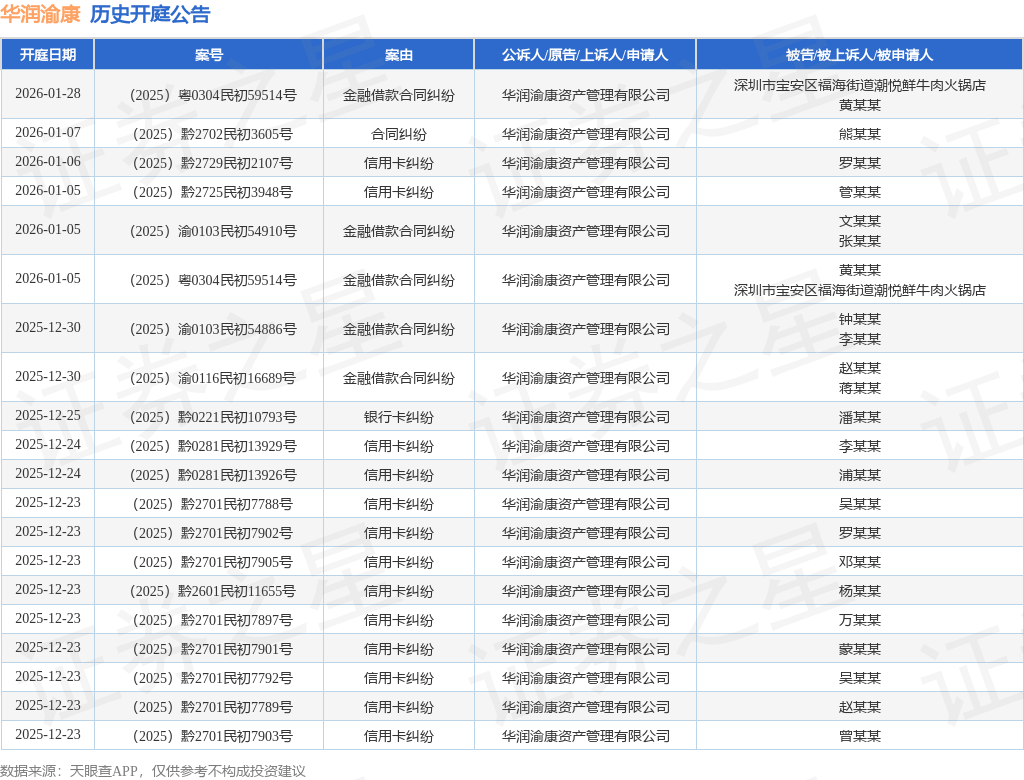
Task: Select the 案由 column header
Action: click(398, 55)
